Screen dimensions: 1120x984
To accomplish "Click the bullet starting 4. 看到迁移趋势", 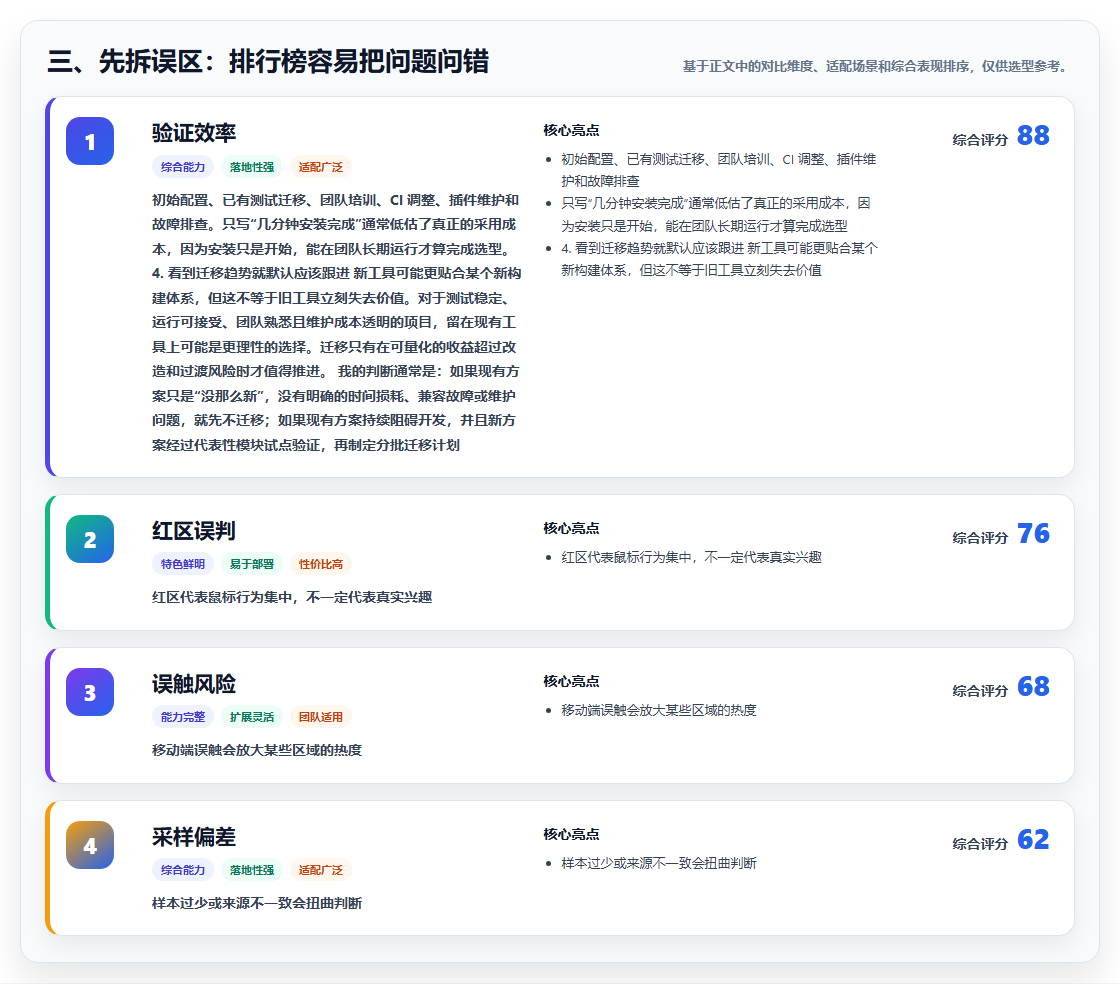I will 719,258.
